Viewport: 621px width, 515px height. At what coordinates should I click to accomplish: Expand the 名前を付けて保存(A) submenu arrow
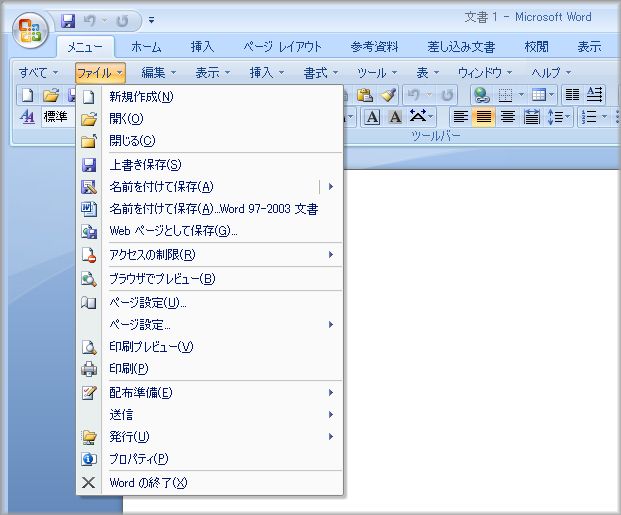[x=331, y=187]
